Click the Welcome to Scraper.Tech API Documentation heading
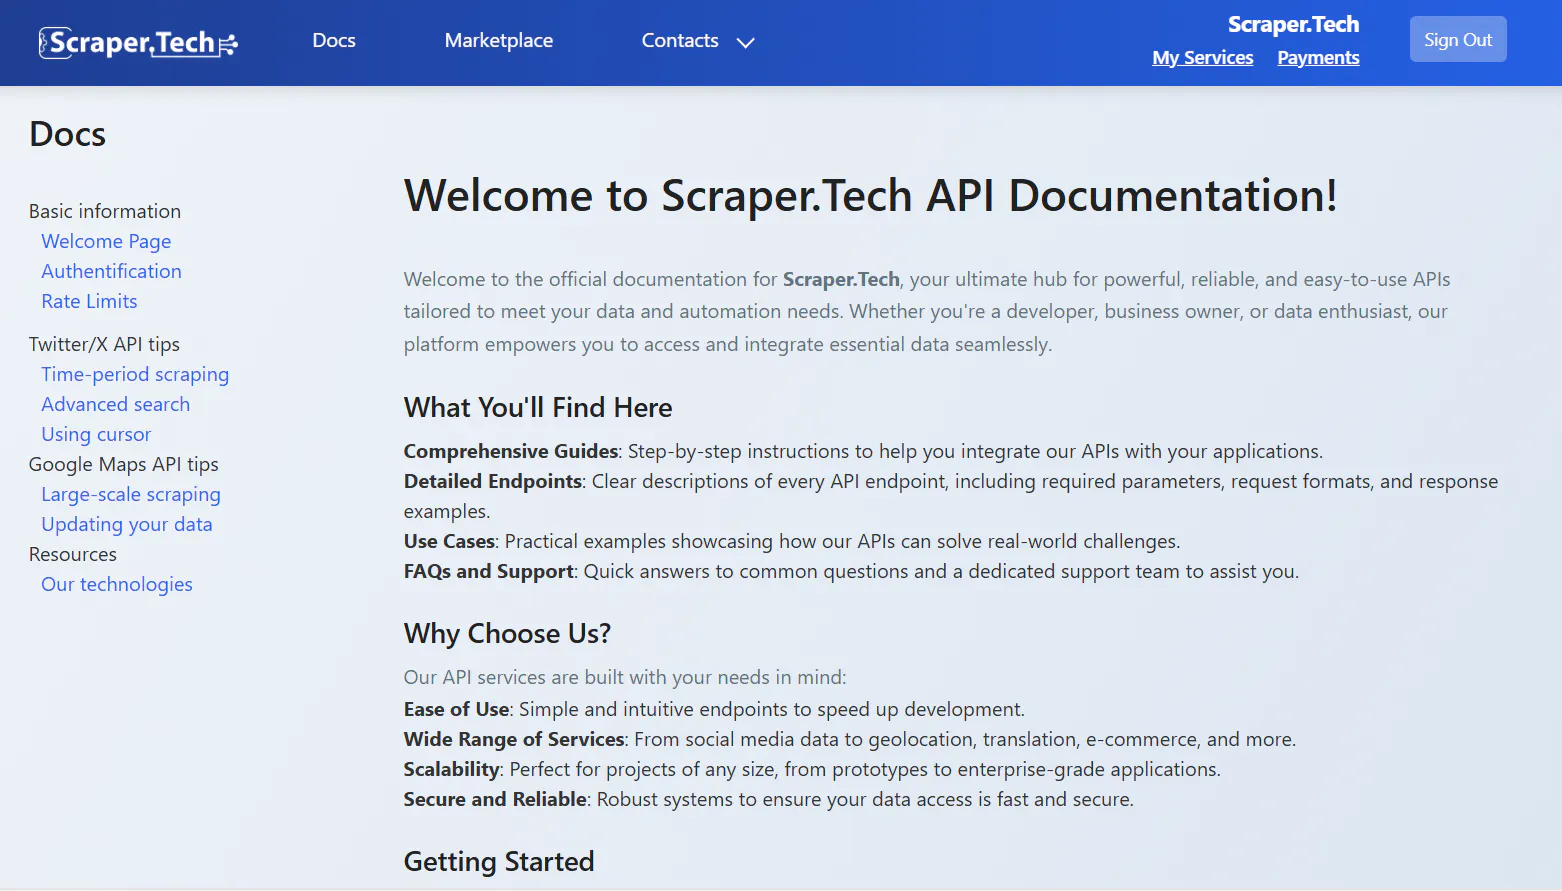 pyautogui.click(x=870, y=196)
